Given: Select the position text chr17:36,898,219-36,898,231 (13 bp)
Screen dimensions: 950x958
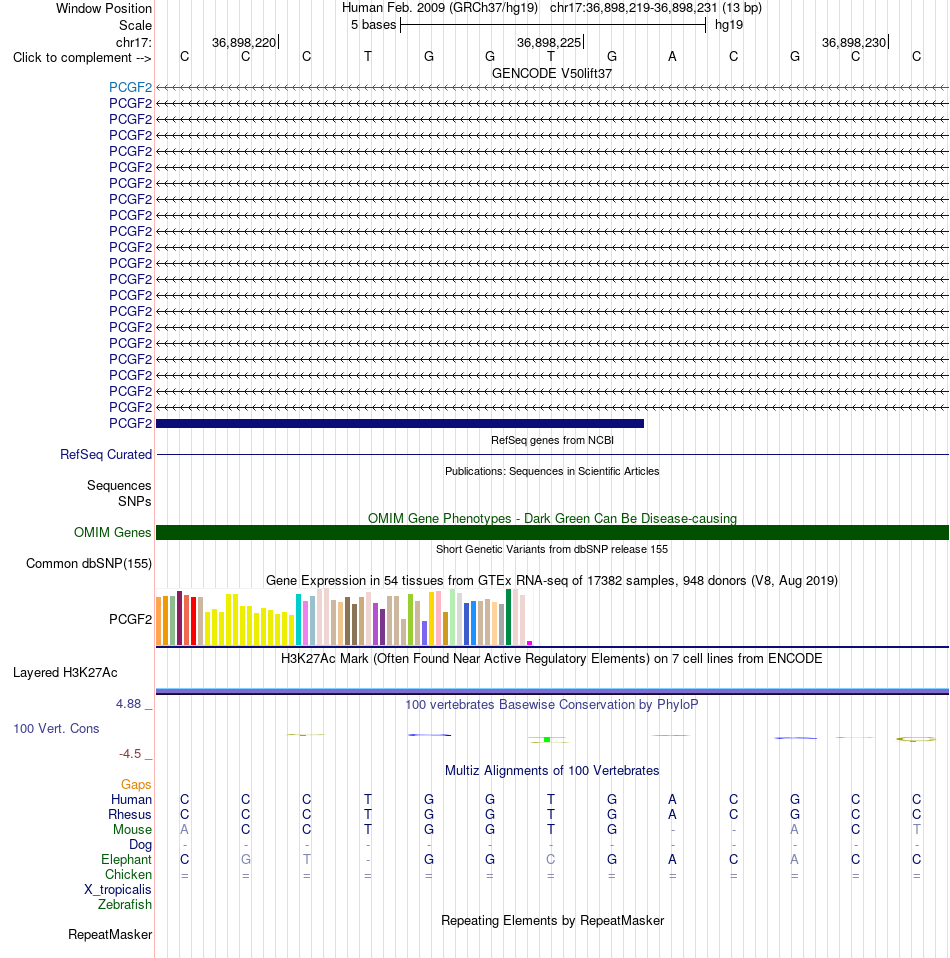Looking at the screenshot, I should pyautogui.click(x=656, y=8).
